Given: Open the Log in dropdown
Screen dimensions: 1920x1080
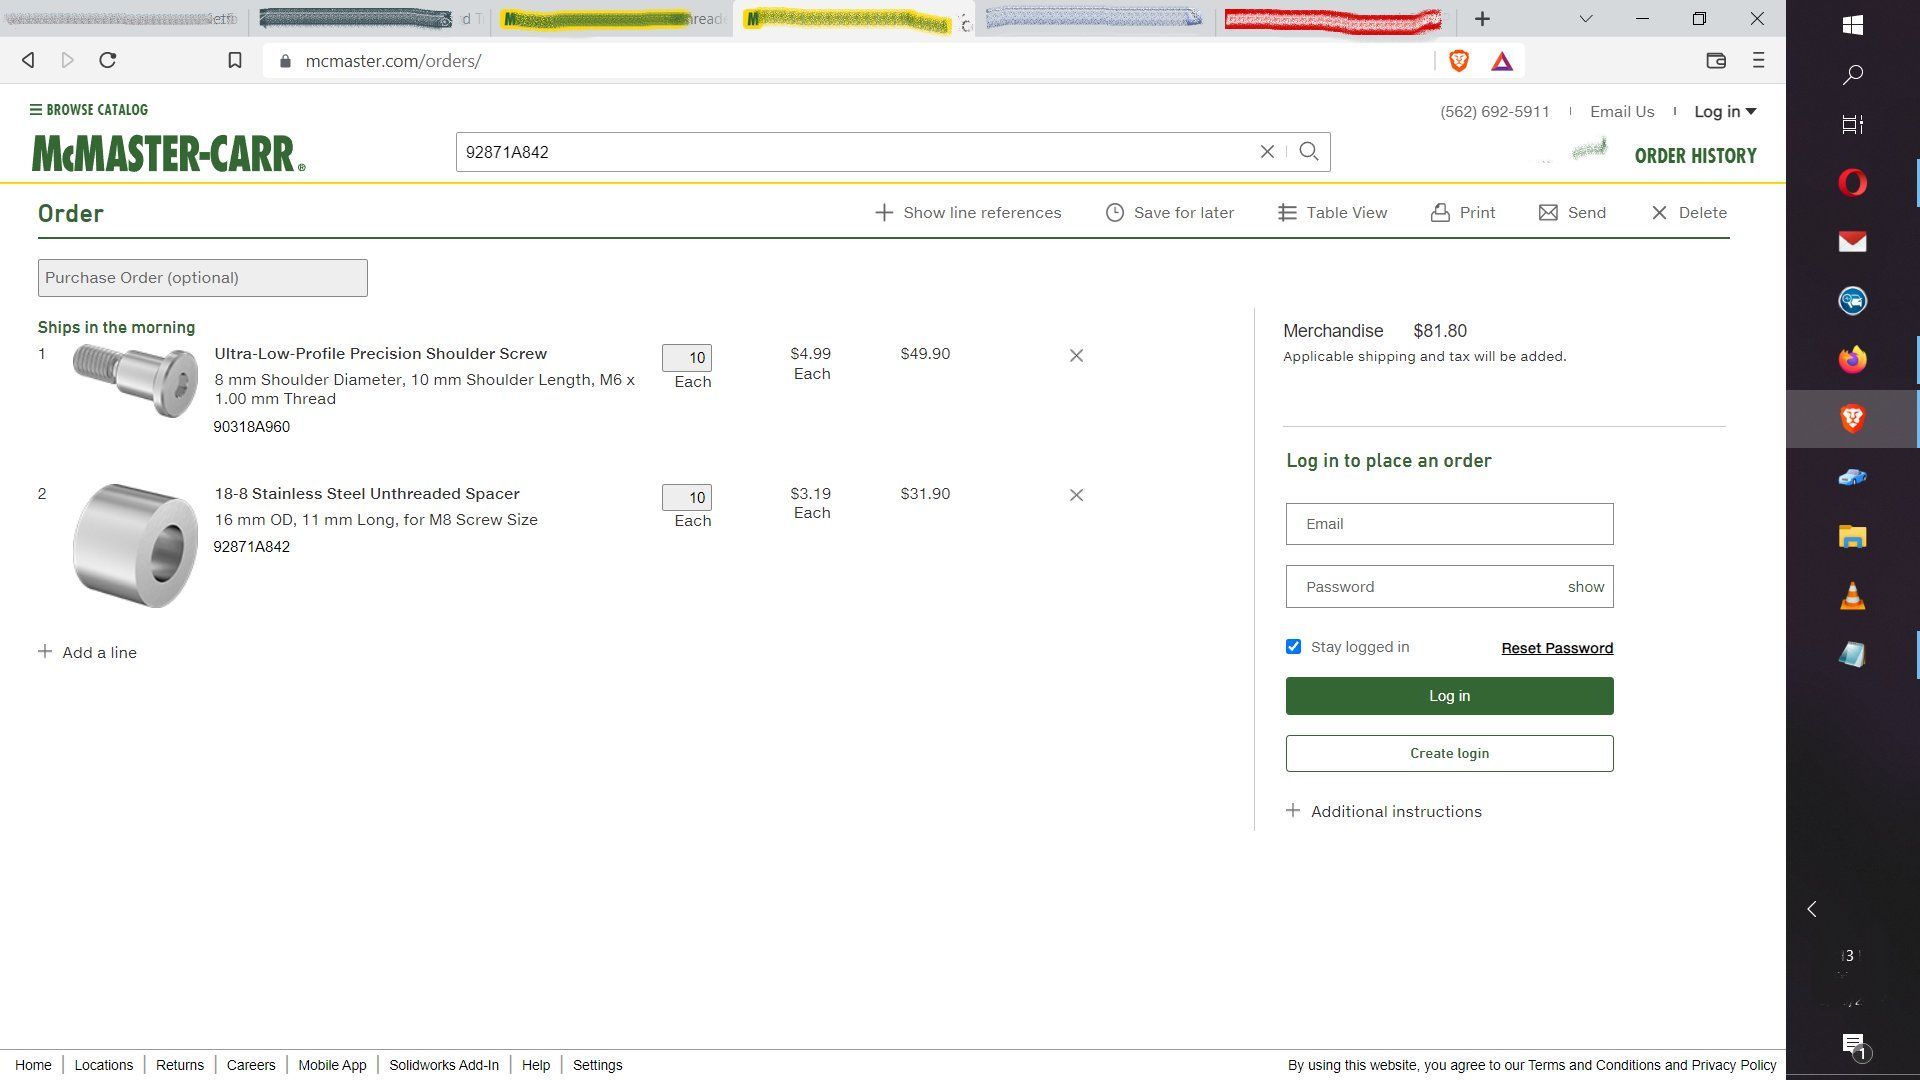Looking at the screenshot, I should pyautogui.click(x=1725, y=112).
